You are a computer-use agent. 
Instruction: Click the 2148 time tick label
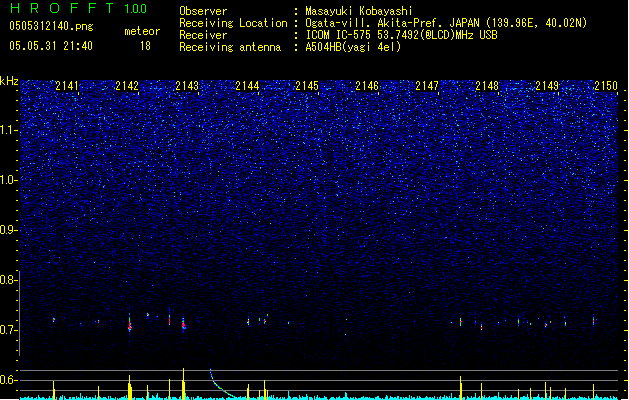coord(487,86)
